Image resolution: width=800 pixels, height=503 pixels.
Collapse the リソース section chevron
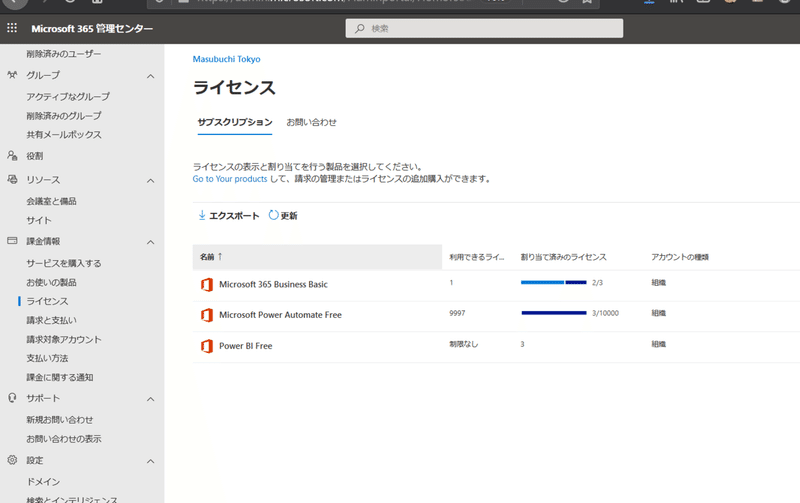point(151,181)
